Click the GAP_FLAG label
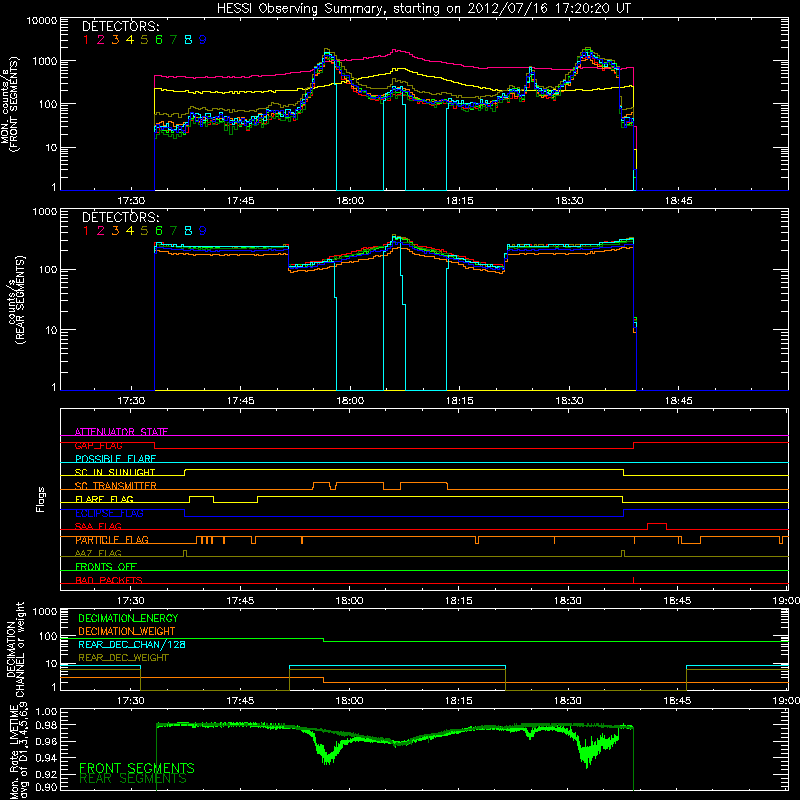800x800 pixels. click(x=98, y=445)
